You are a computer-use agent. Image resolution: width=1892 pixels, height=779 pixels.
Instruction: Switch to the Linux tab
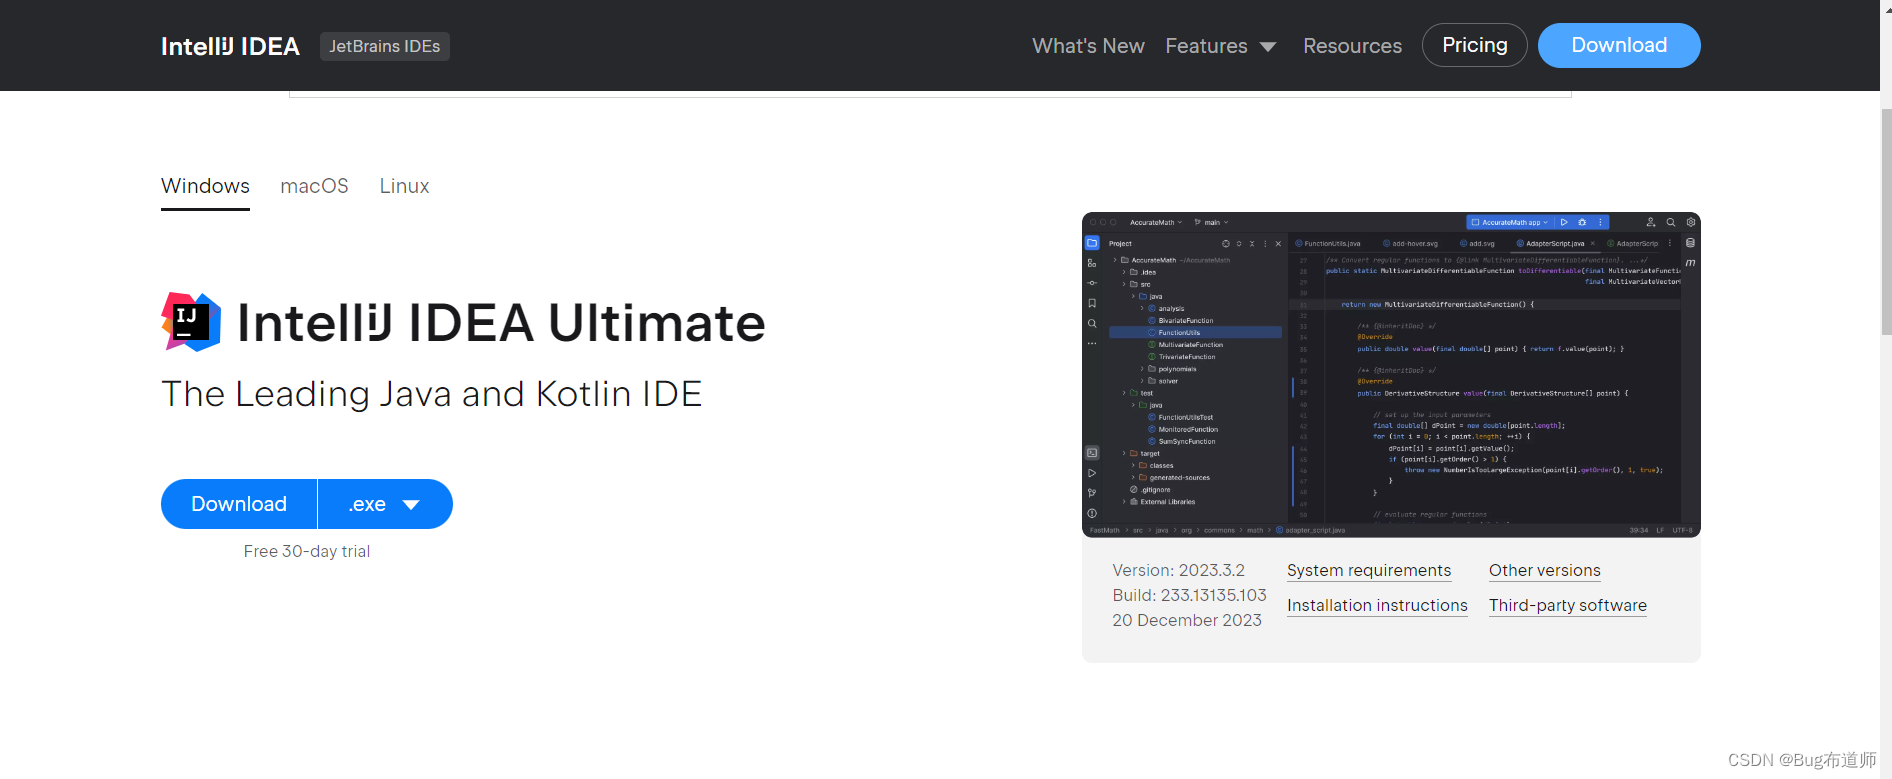404,186
